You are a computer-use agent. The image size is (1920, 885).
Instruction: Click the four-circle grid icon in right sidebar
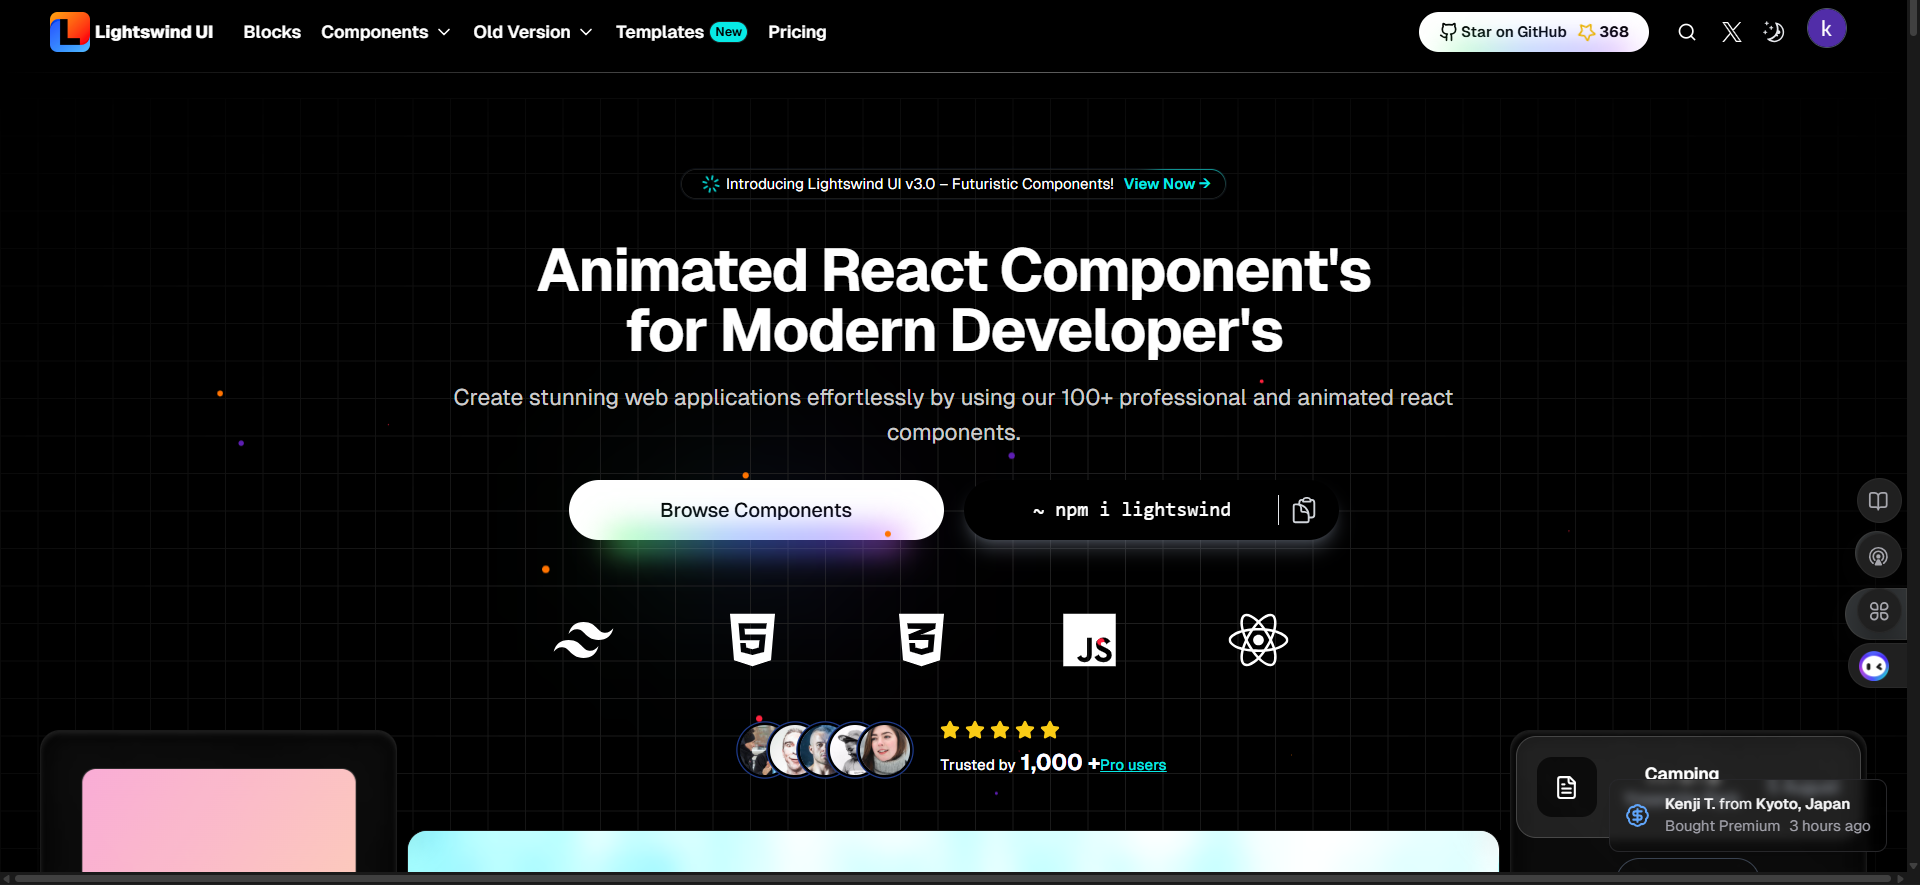click(1878, 611)
